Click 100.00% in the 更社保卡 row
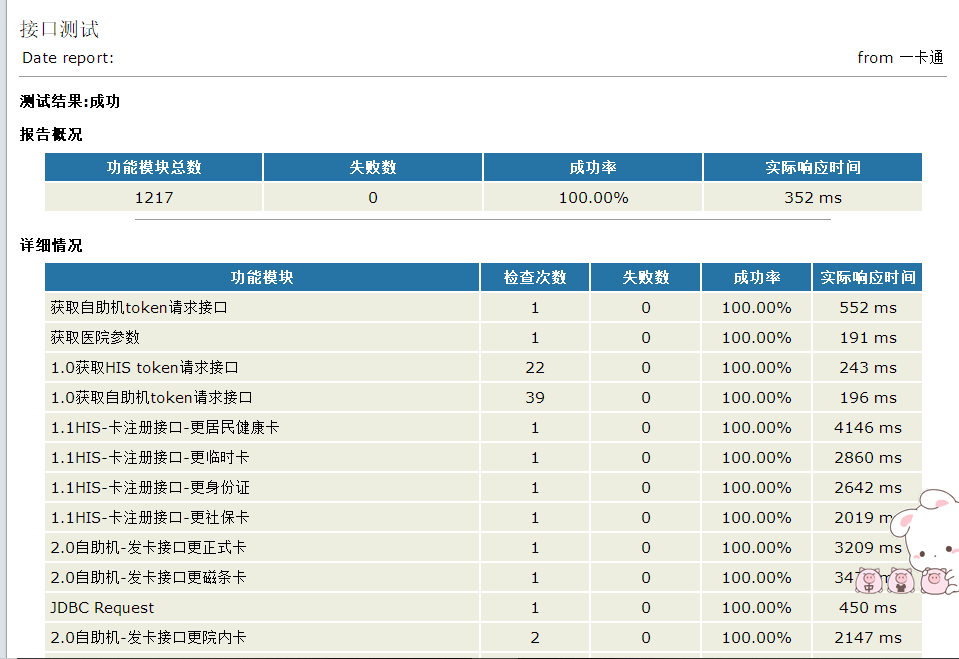 (757, 517)
